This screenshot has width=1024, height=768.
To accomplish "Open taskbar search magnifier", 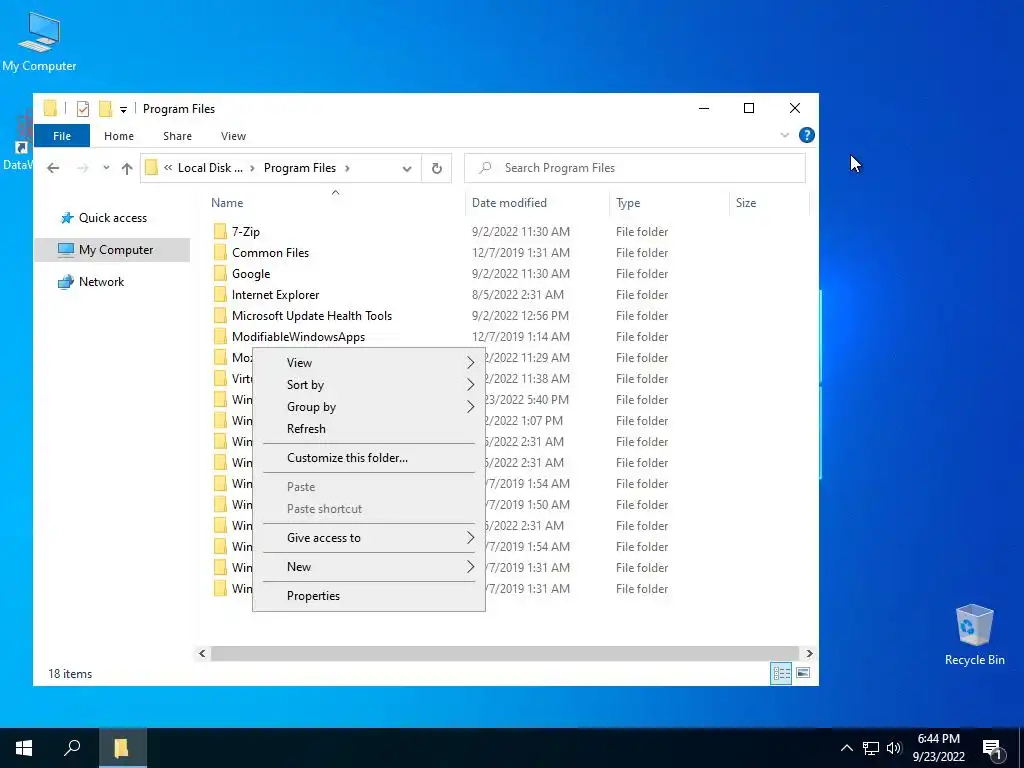I will (72, 748).
